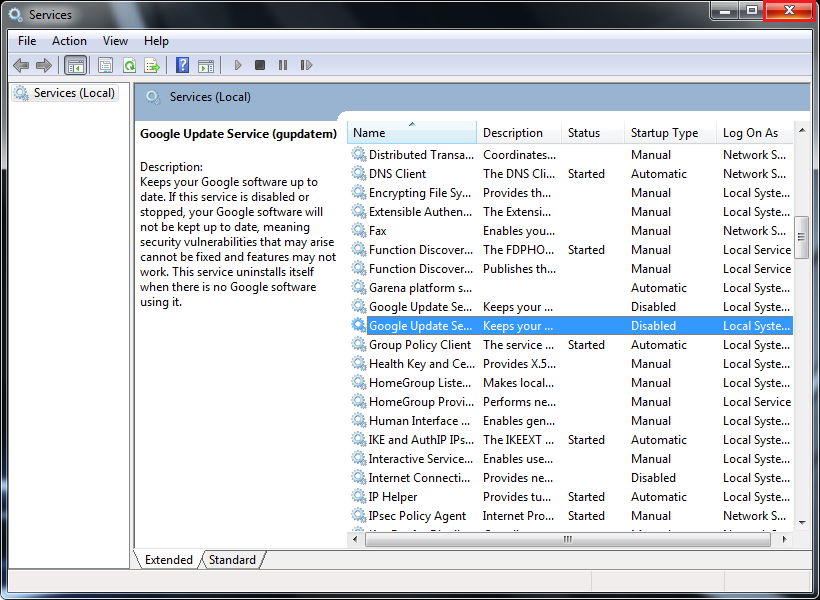
Task: Click the vertical scrollbar thumb
Action: pos(802,237)
